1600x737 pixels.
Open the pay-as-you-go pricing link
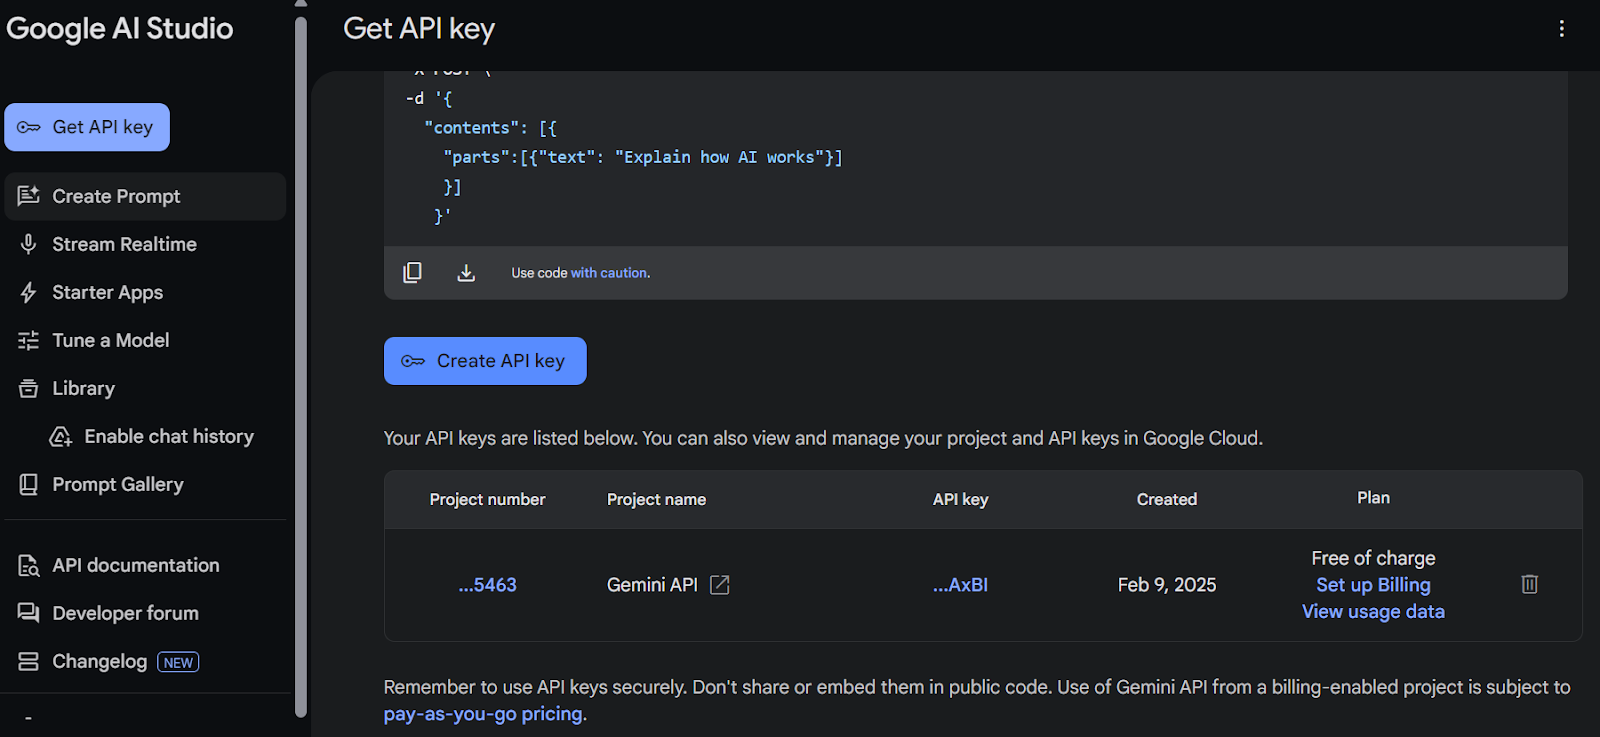click(x=483, y=714)
